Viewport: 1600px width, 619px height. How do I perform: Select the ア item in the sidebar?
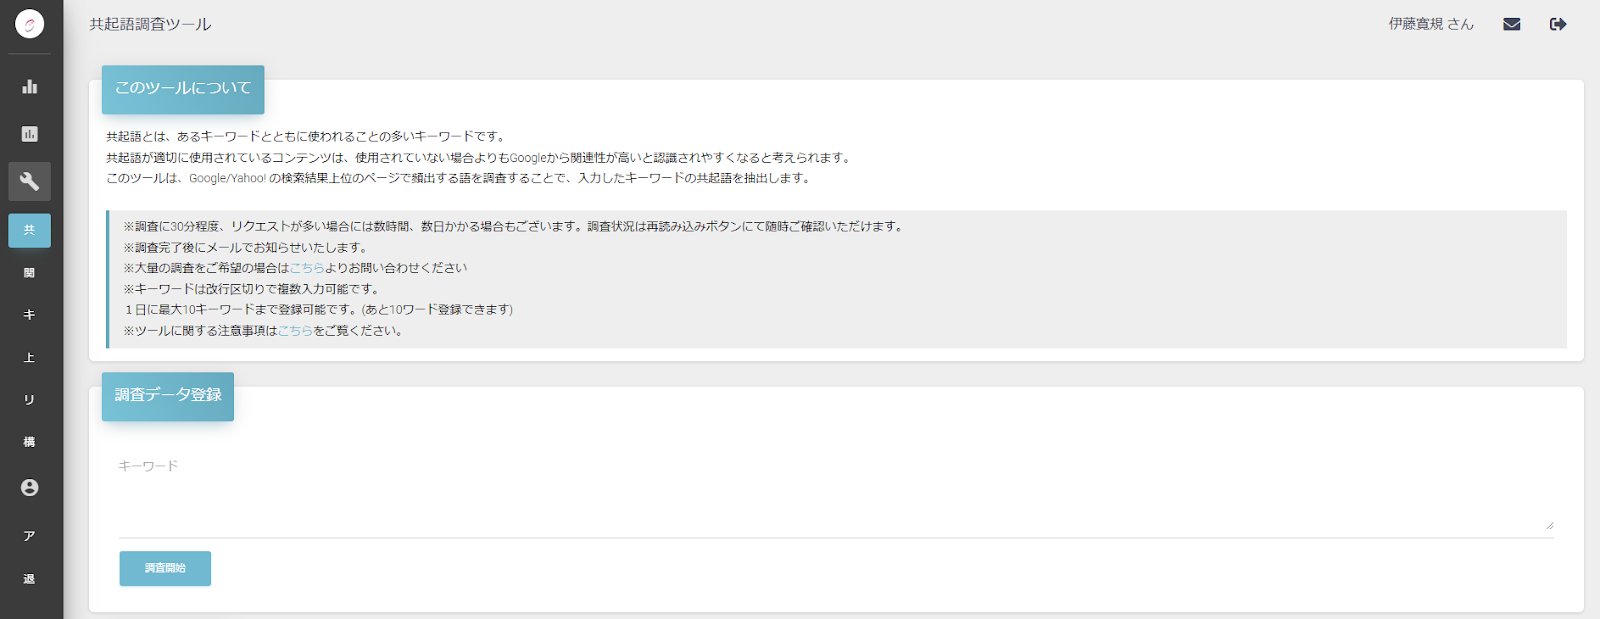[x=30, y=536]
